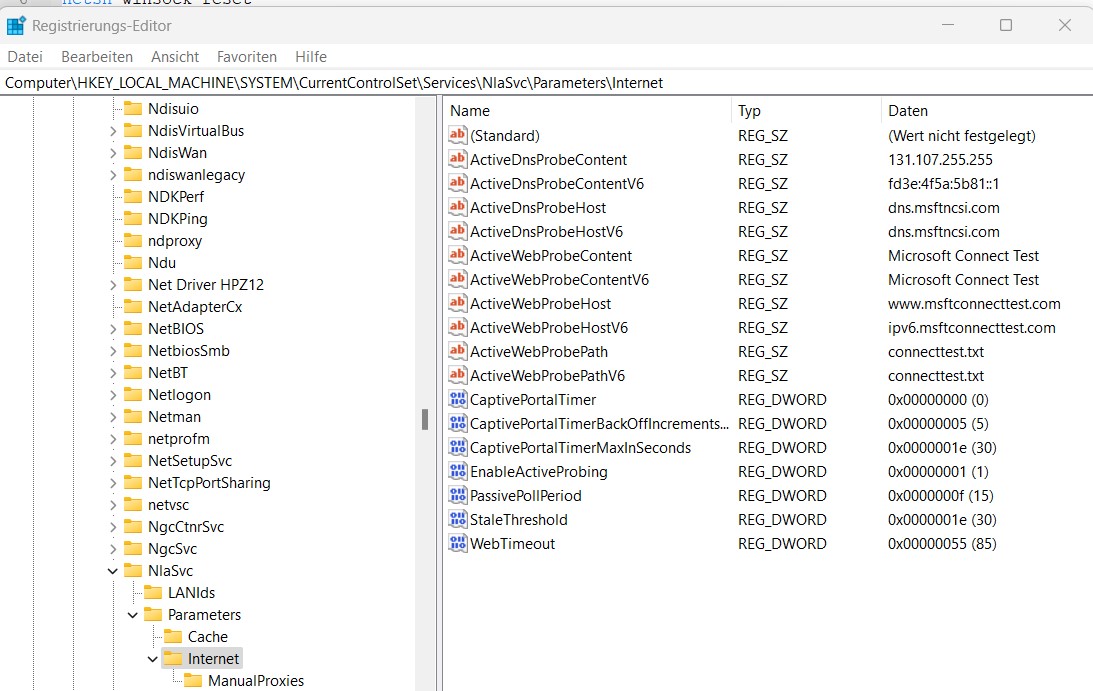The image size is (1093, 691).
Task: Click the folder icon of Ndisuio
Action: pos(132,108)
